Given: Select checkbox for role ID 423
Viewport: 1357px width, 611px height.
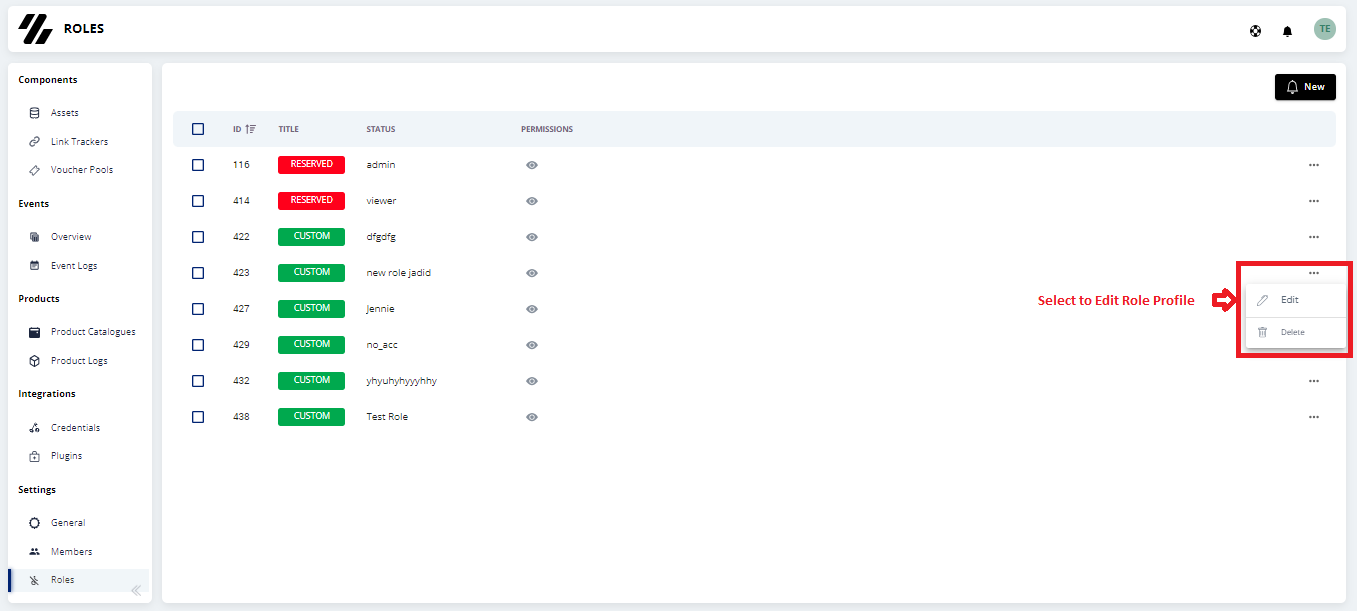Looking at the screenshot, I should (198, 273).
